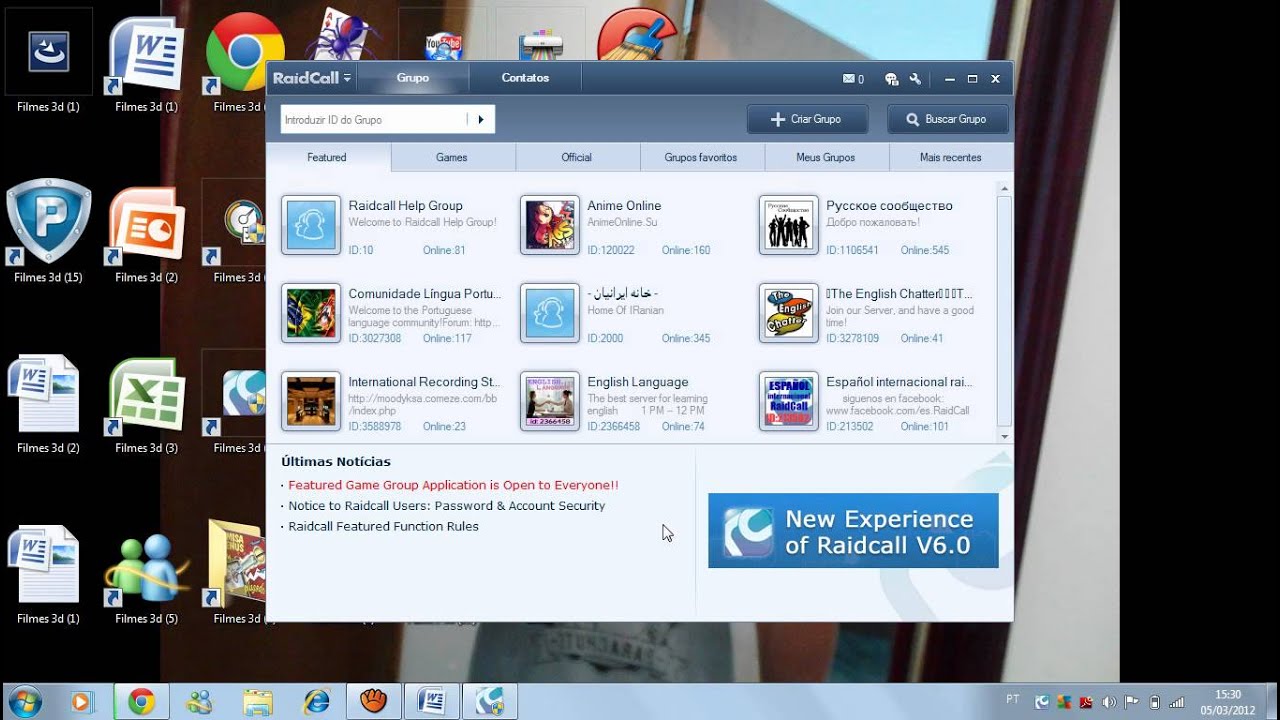This screenshot has width=1280, height=720.
Task: Open Password & Account Security notice link
Action: (x=447, y=506)
